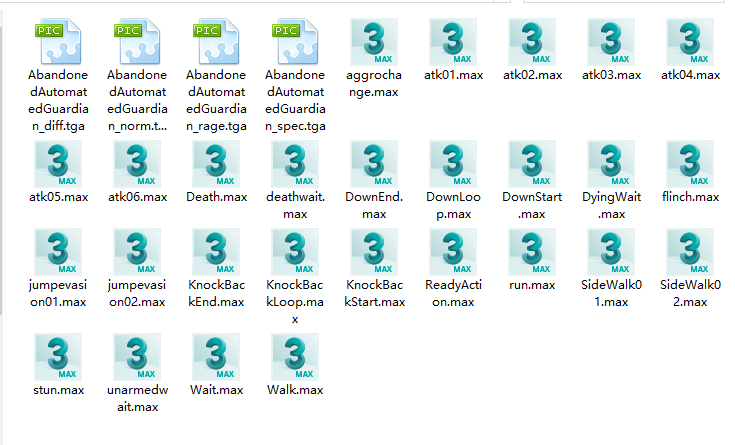735x445 pixels.
Task: Select the stun.max file icon
Action: coord(58,357)
